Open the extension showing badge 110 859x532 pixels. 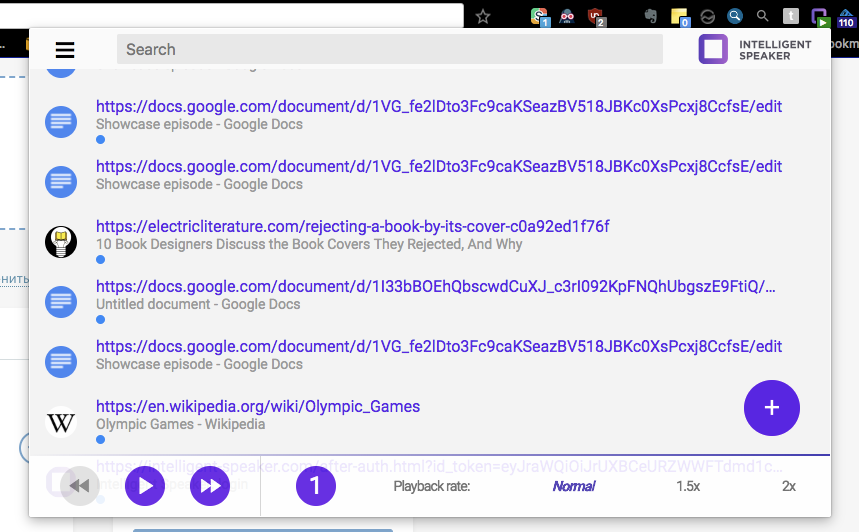click(846, 17)
